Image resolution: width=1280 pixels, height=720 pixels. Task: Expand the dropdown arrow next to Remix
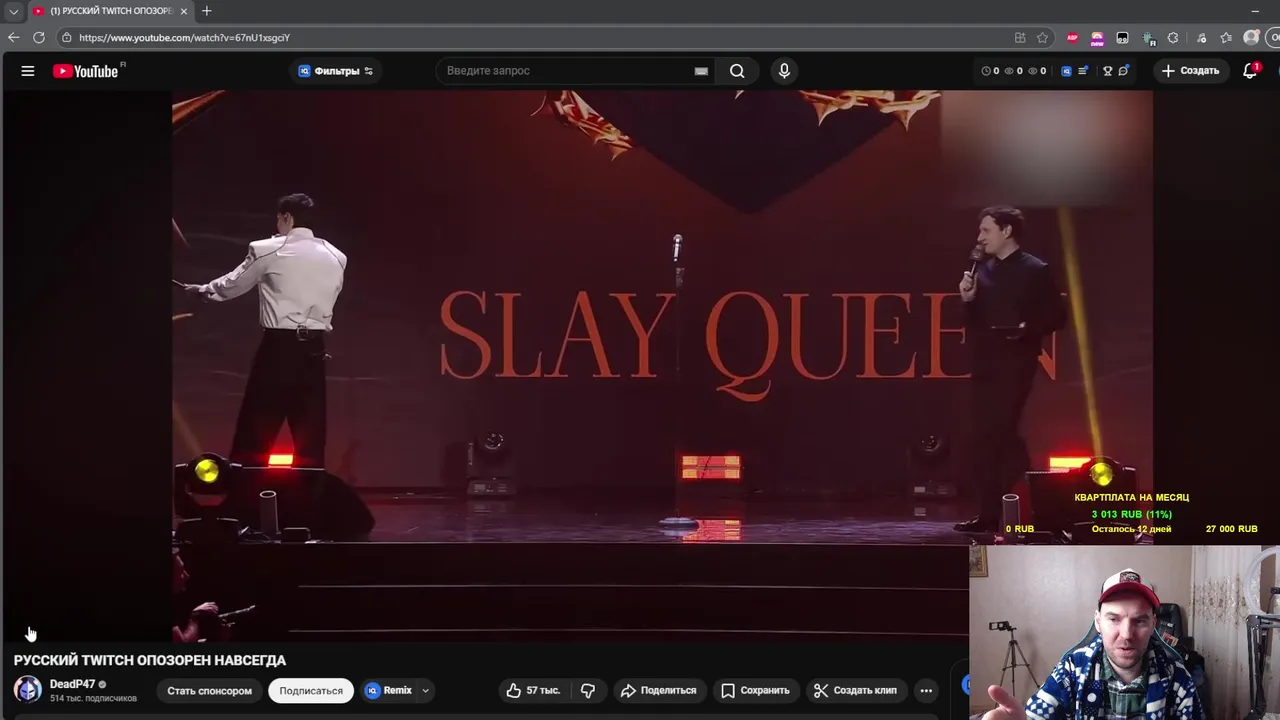[425, 690]
